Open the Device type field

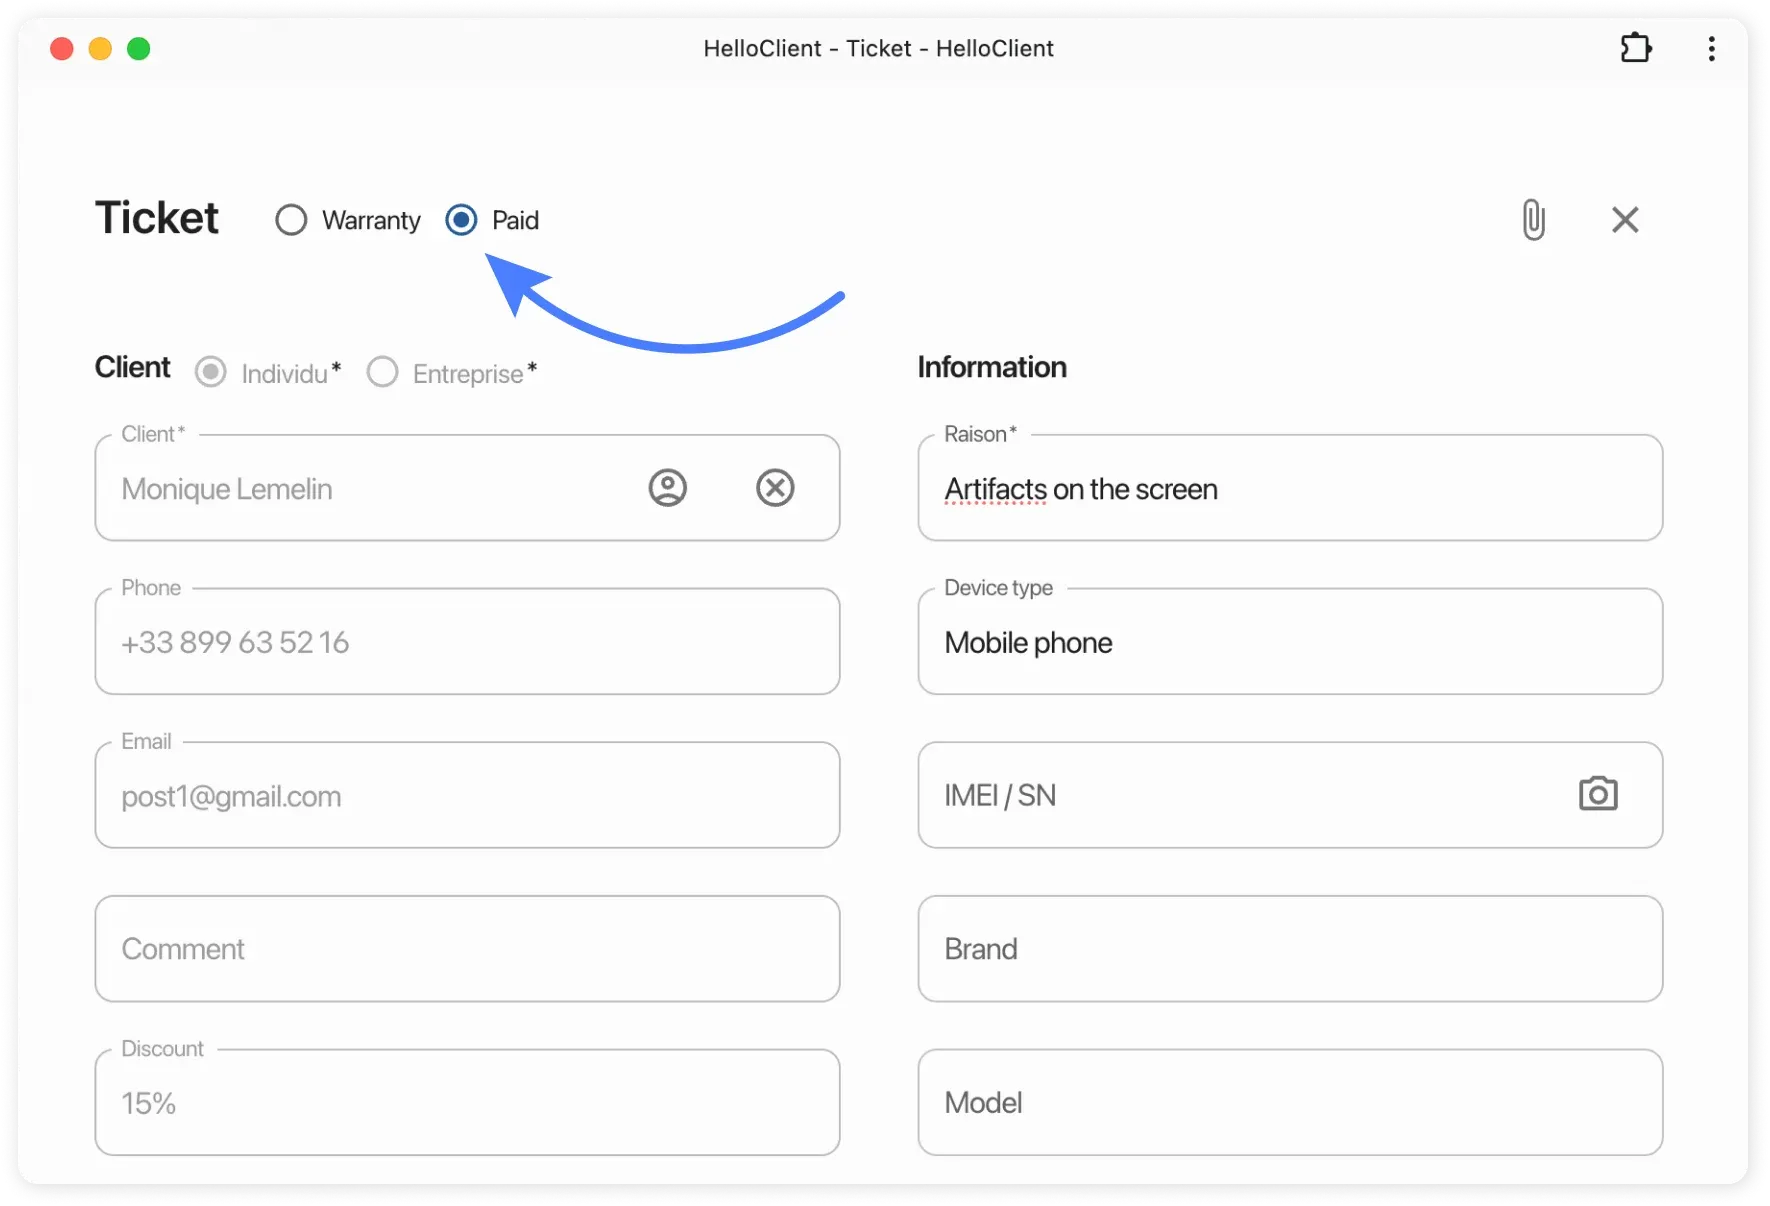point(1290,642)
